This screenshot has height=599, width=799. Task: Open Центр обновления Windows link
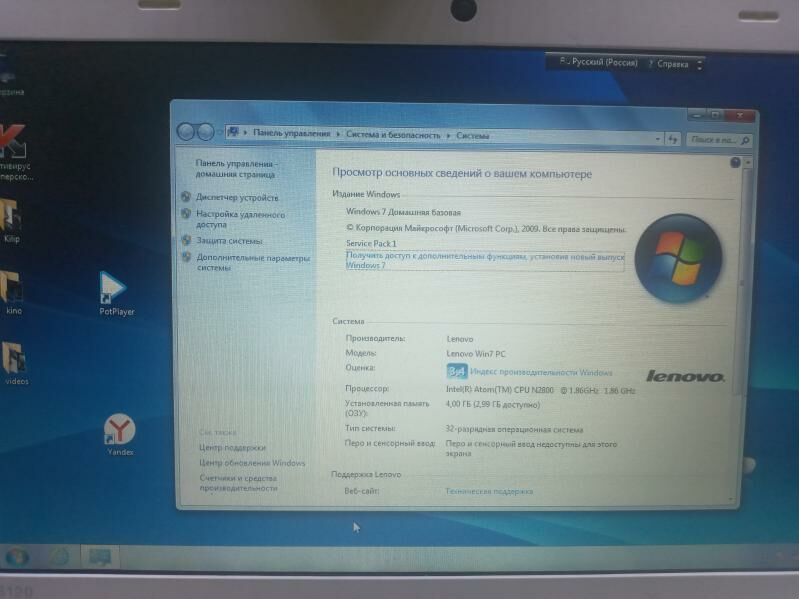tap(252, 463)
